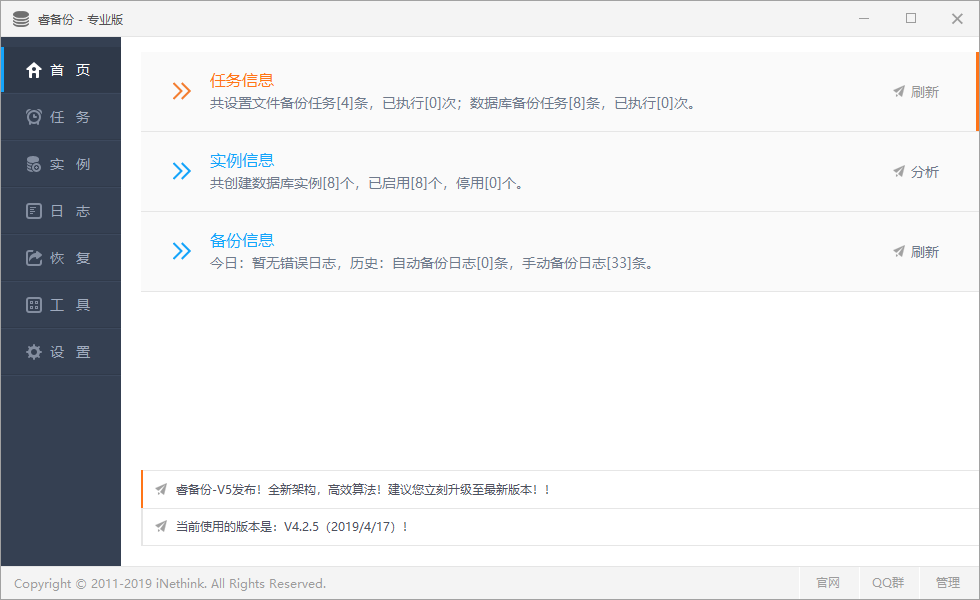Click the 睿备份 - 专业版 window title
Screen dimensions: 980x600
(81, 19)
